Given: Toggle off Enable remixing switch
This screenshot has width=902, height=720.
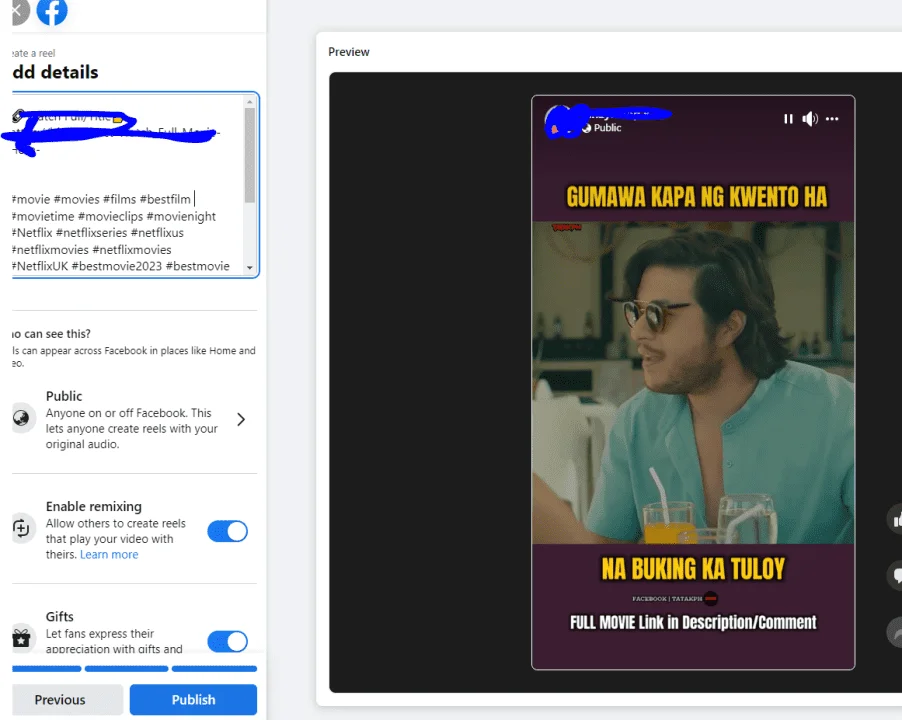Looking at the screenshot, I should (x=228, y=531).
